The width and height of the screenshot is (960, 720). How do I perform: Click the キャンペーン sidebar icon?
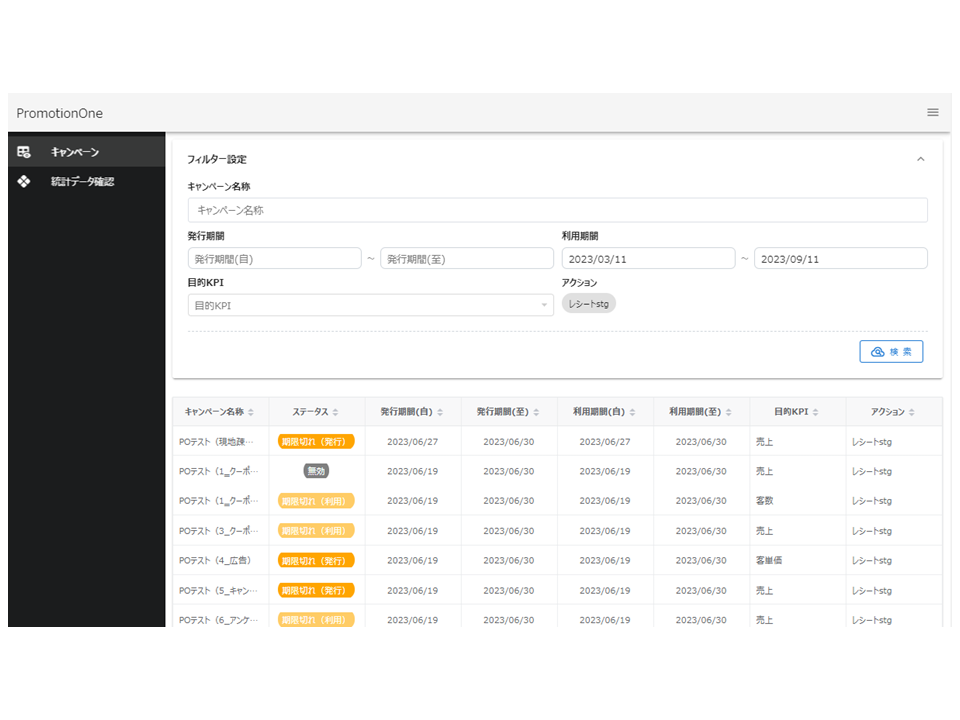click(24, 152)
